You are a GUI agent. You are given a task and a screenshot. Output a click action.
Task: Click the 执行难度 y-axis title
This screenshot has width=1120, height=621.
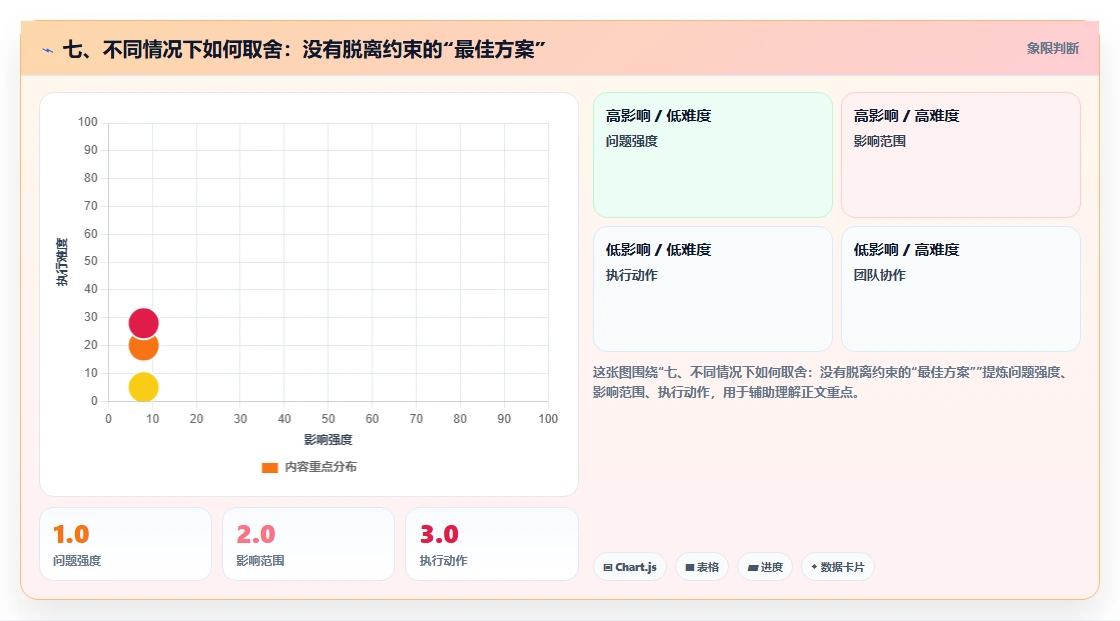[62, 262]
